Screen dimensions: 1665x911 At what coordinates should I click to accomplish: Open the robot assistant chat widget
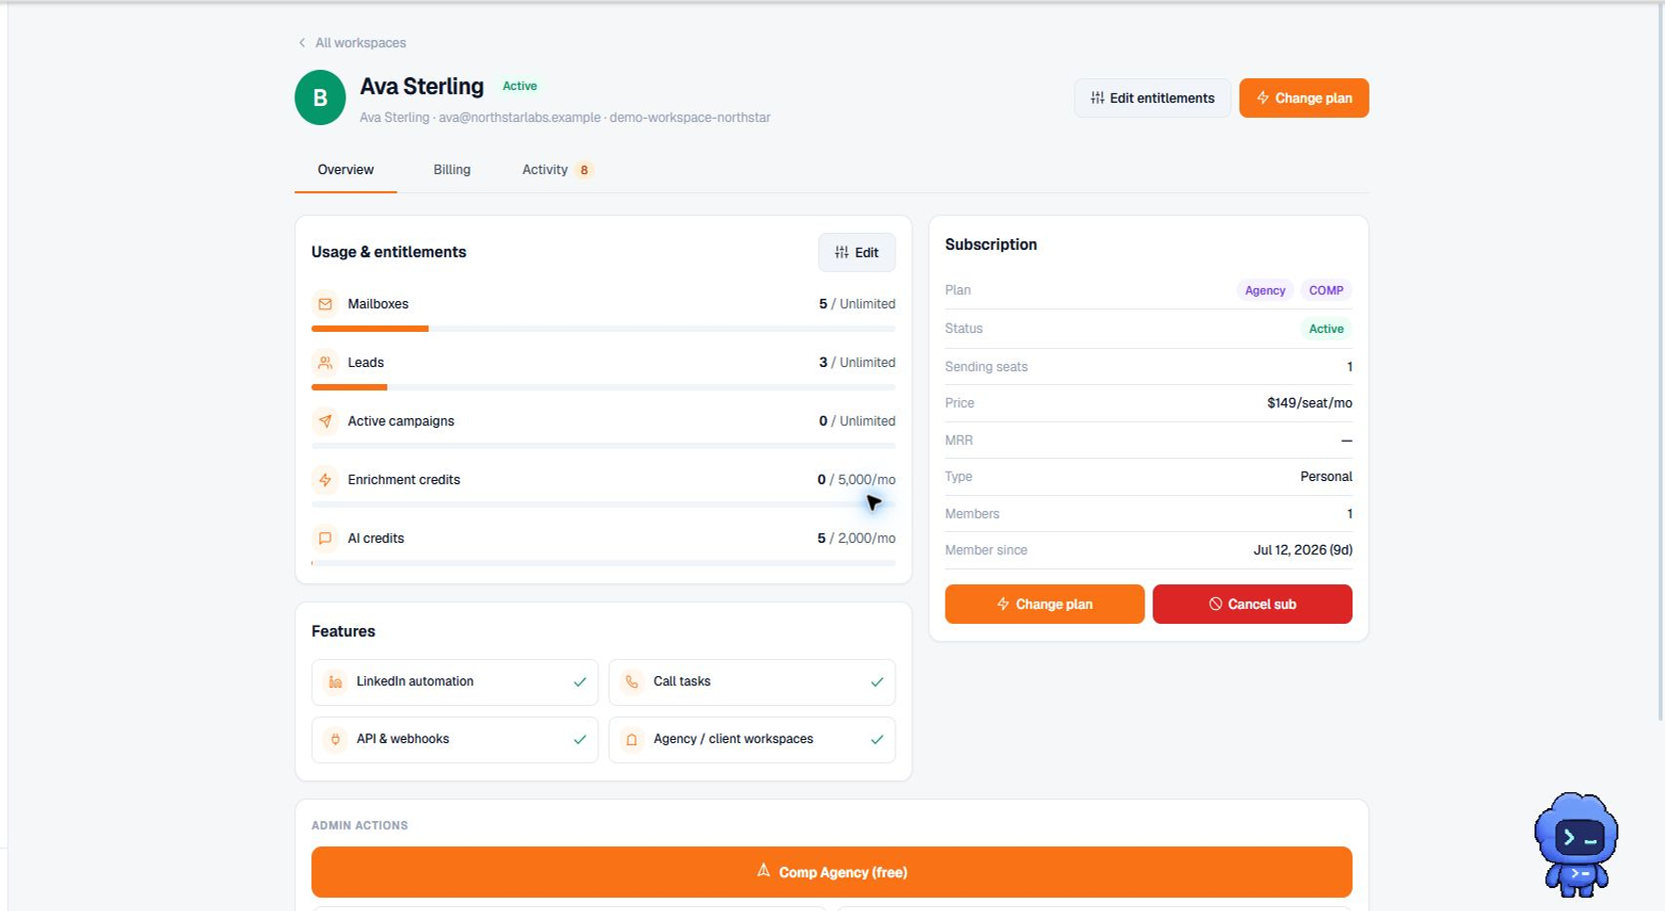1576,843
